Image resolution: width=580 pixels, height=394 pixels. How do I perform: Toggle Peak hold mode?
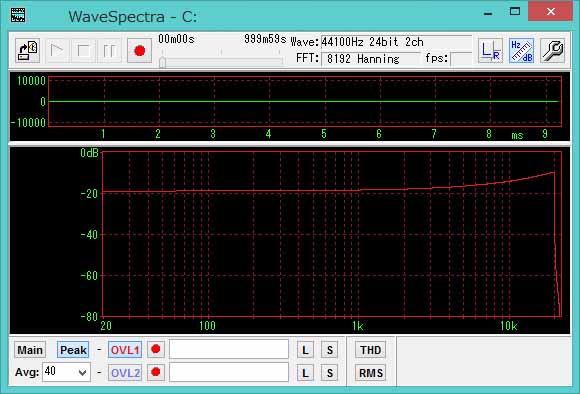[x=73, y=350]
